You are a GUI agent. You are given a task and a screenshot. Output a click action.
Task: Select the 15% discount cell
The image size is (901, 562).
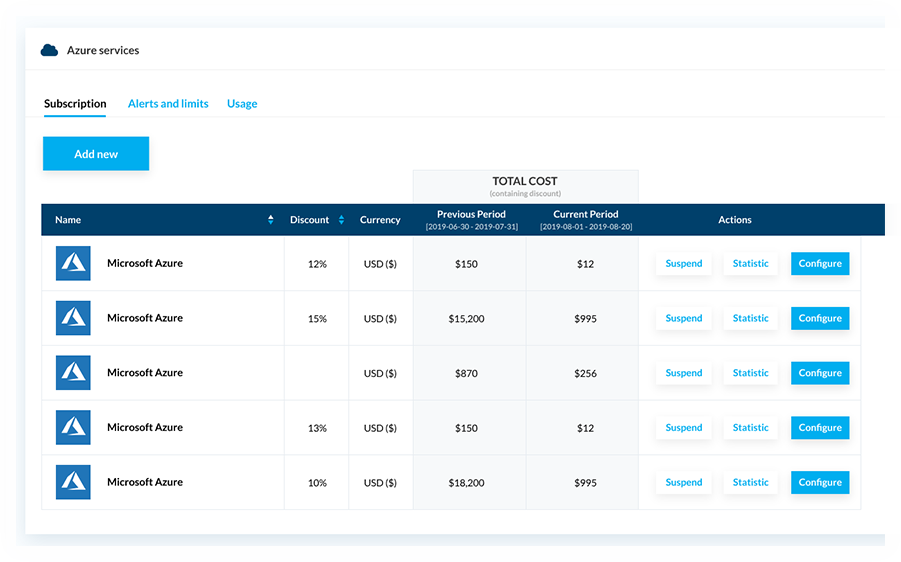point(317,318)
